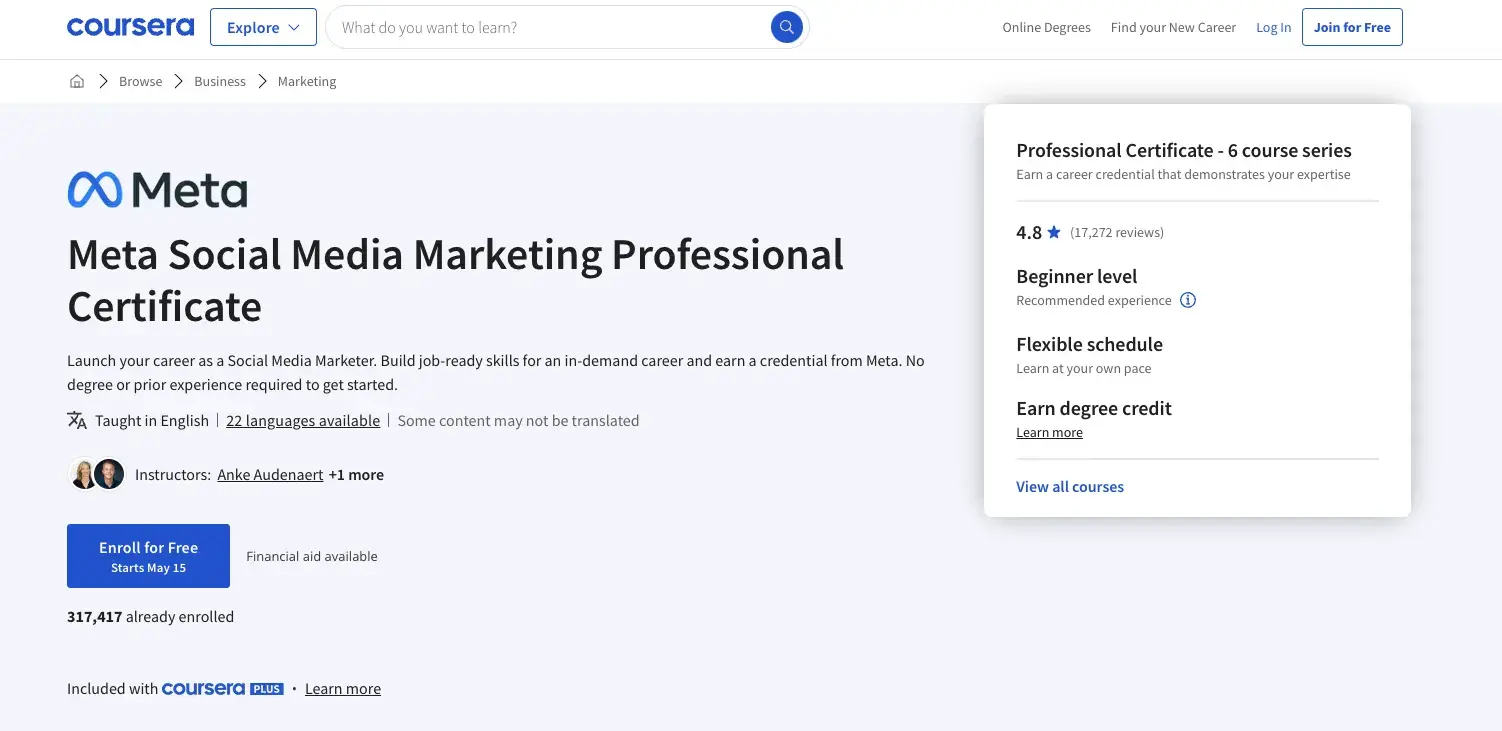Click the instructor profile photos
1502x731 pixels.
click(96, 474)
